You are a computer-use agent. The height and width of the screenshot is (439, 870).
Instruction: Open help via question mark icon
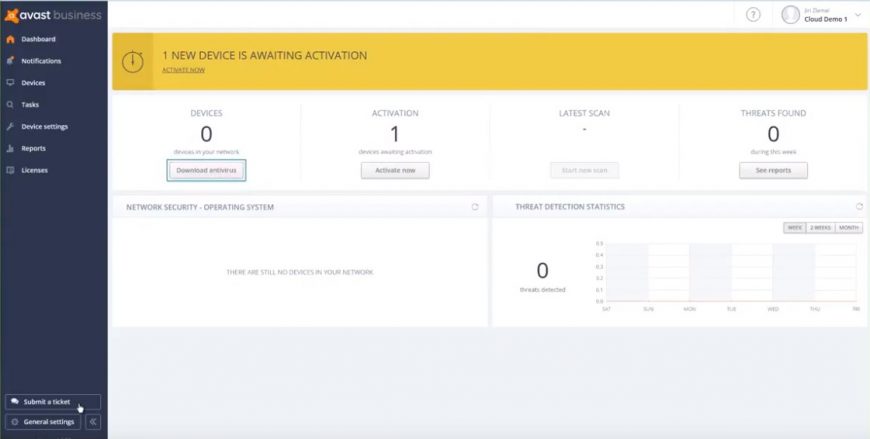[753, 15]
